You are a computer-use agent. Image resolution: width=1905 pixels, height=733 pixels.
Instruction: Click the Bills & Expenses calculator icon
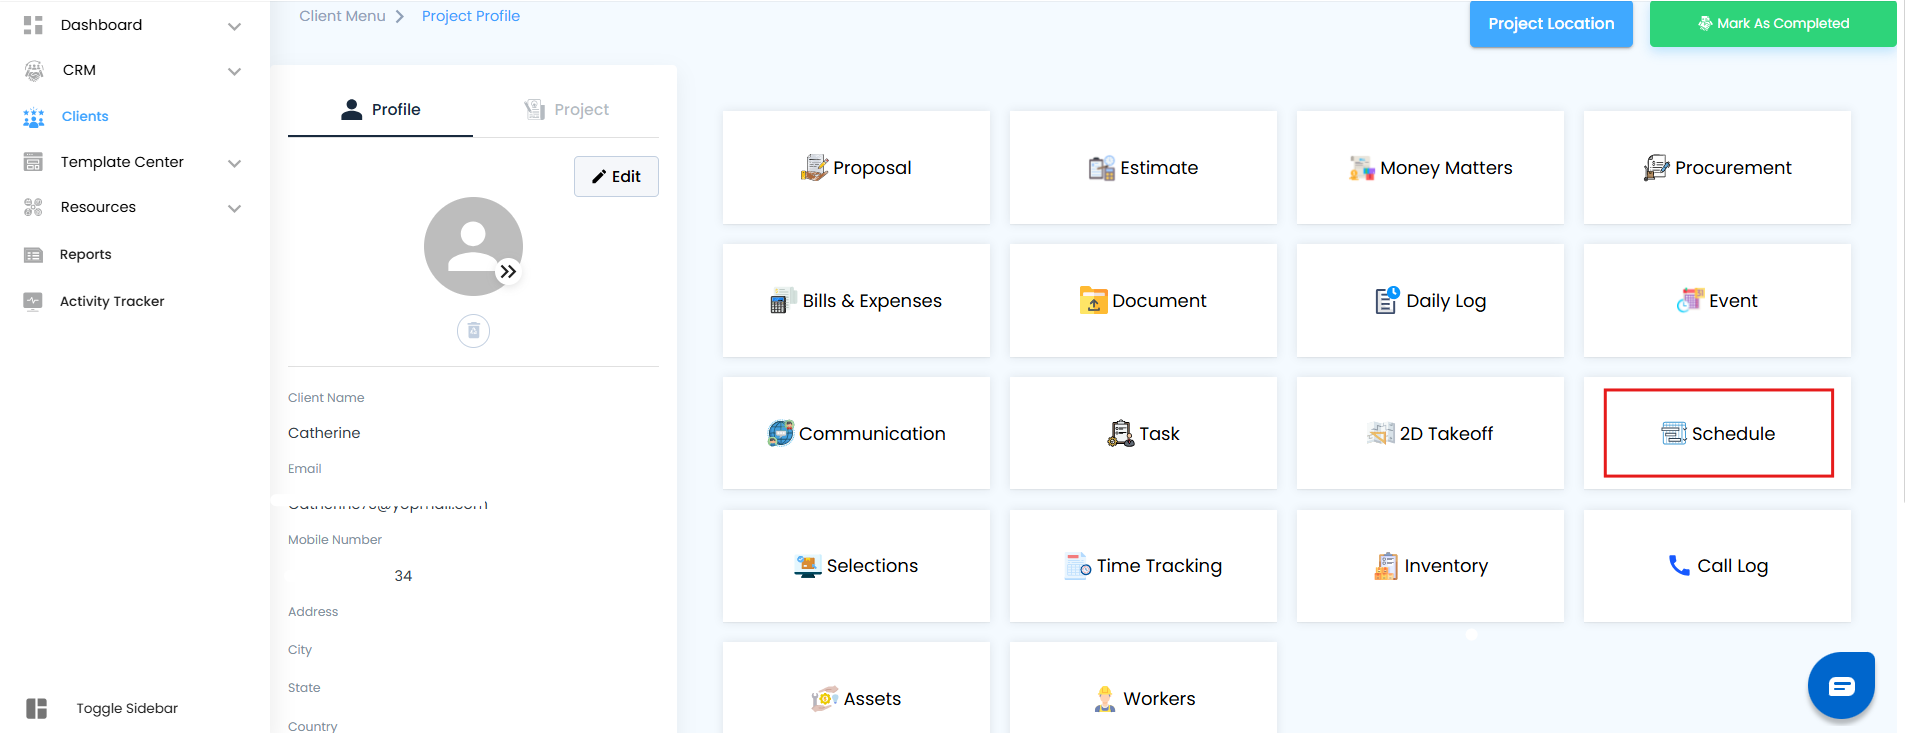point(783,300)
